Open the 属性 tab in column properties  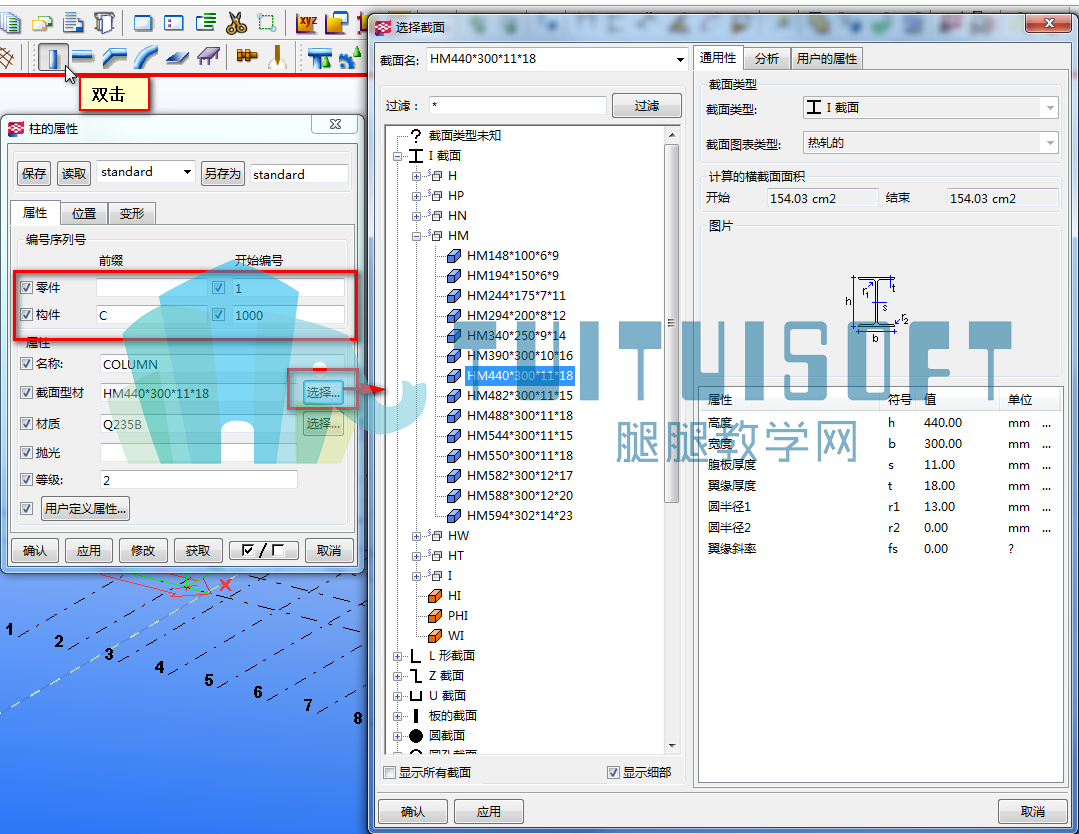pos(35,213)
